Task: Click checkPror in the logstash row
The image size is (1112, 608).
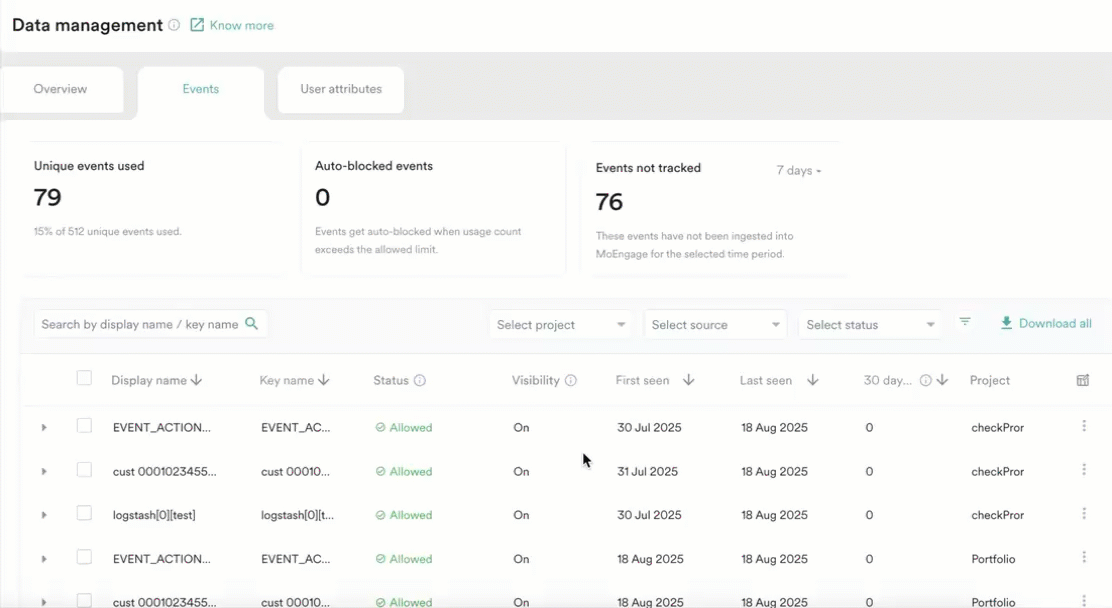Action: [998, 515]
